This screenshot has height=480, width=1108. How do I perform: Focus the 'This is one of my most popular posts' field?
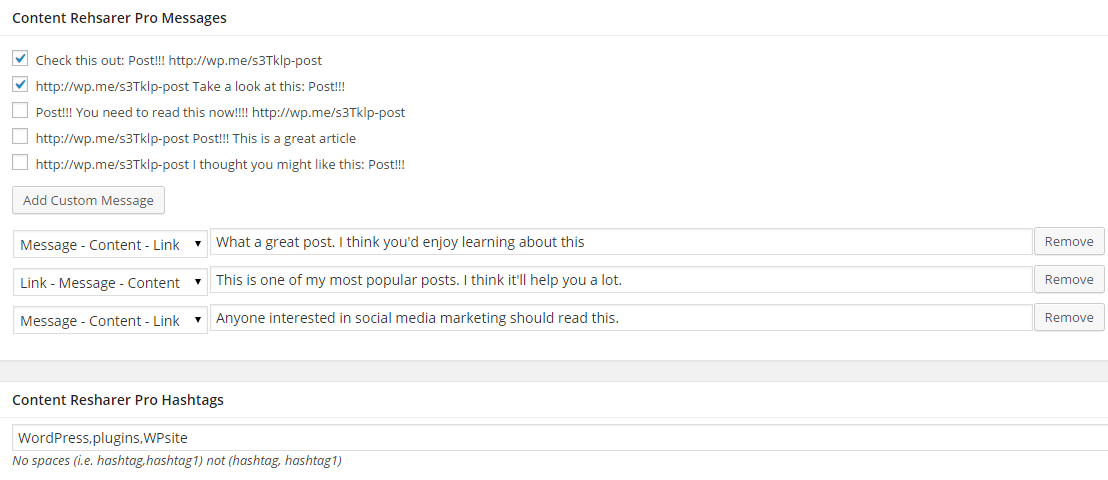pyautogui.click(x=621, y=280)
